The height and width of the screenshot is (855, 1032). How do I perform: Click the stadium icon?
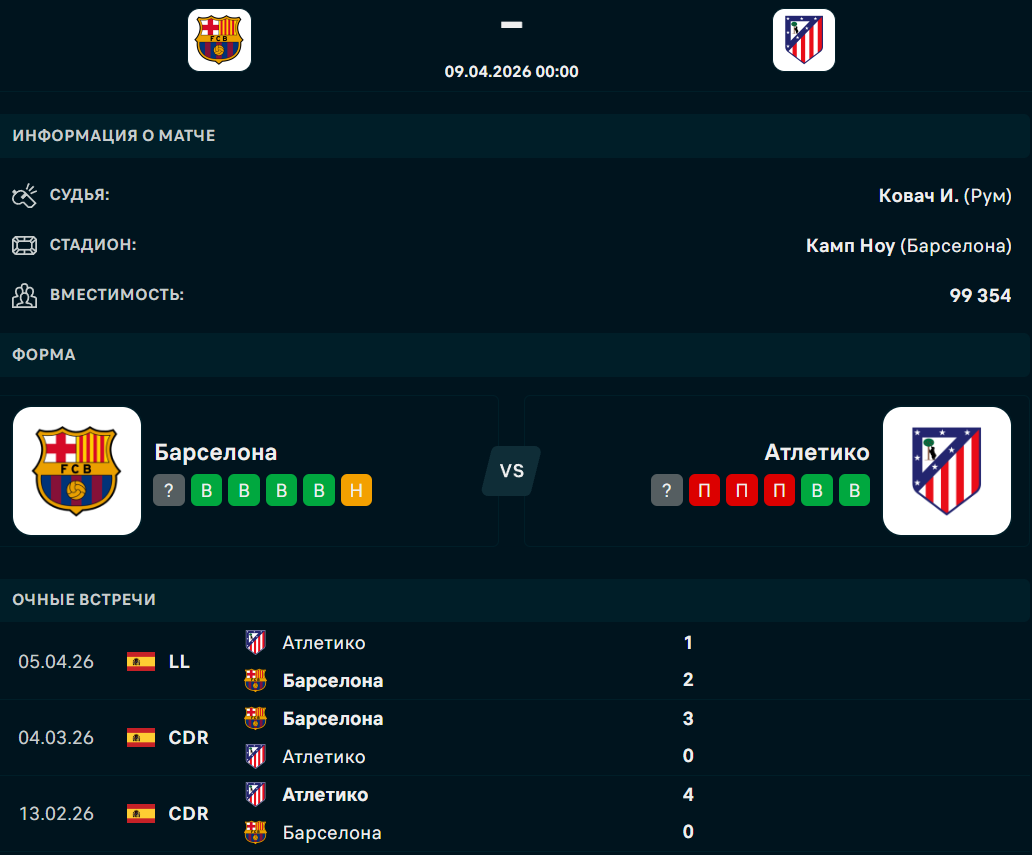24,245
